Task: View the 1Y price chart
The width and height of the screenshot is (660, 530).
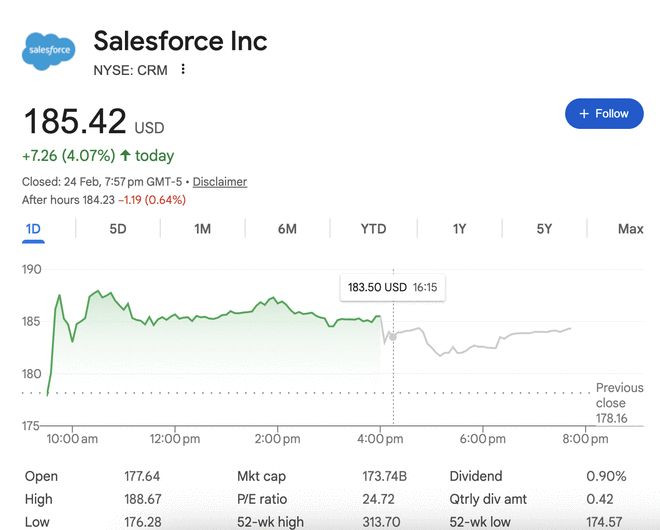Action: pyautogui.click(x=459, y=229)
